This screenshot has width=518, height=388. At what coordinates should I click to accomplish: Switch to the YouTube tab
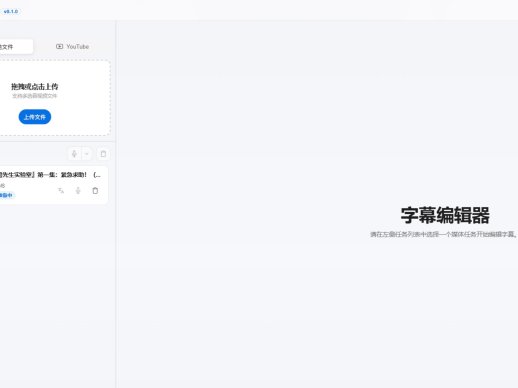click(x=72, y=47)
